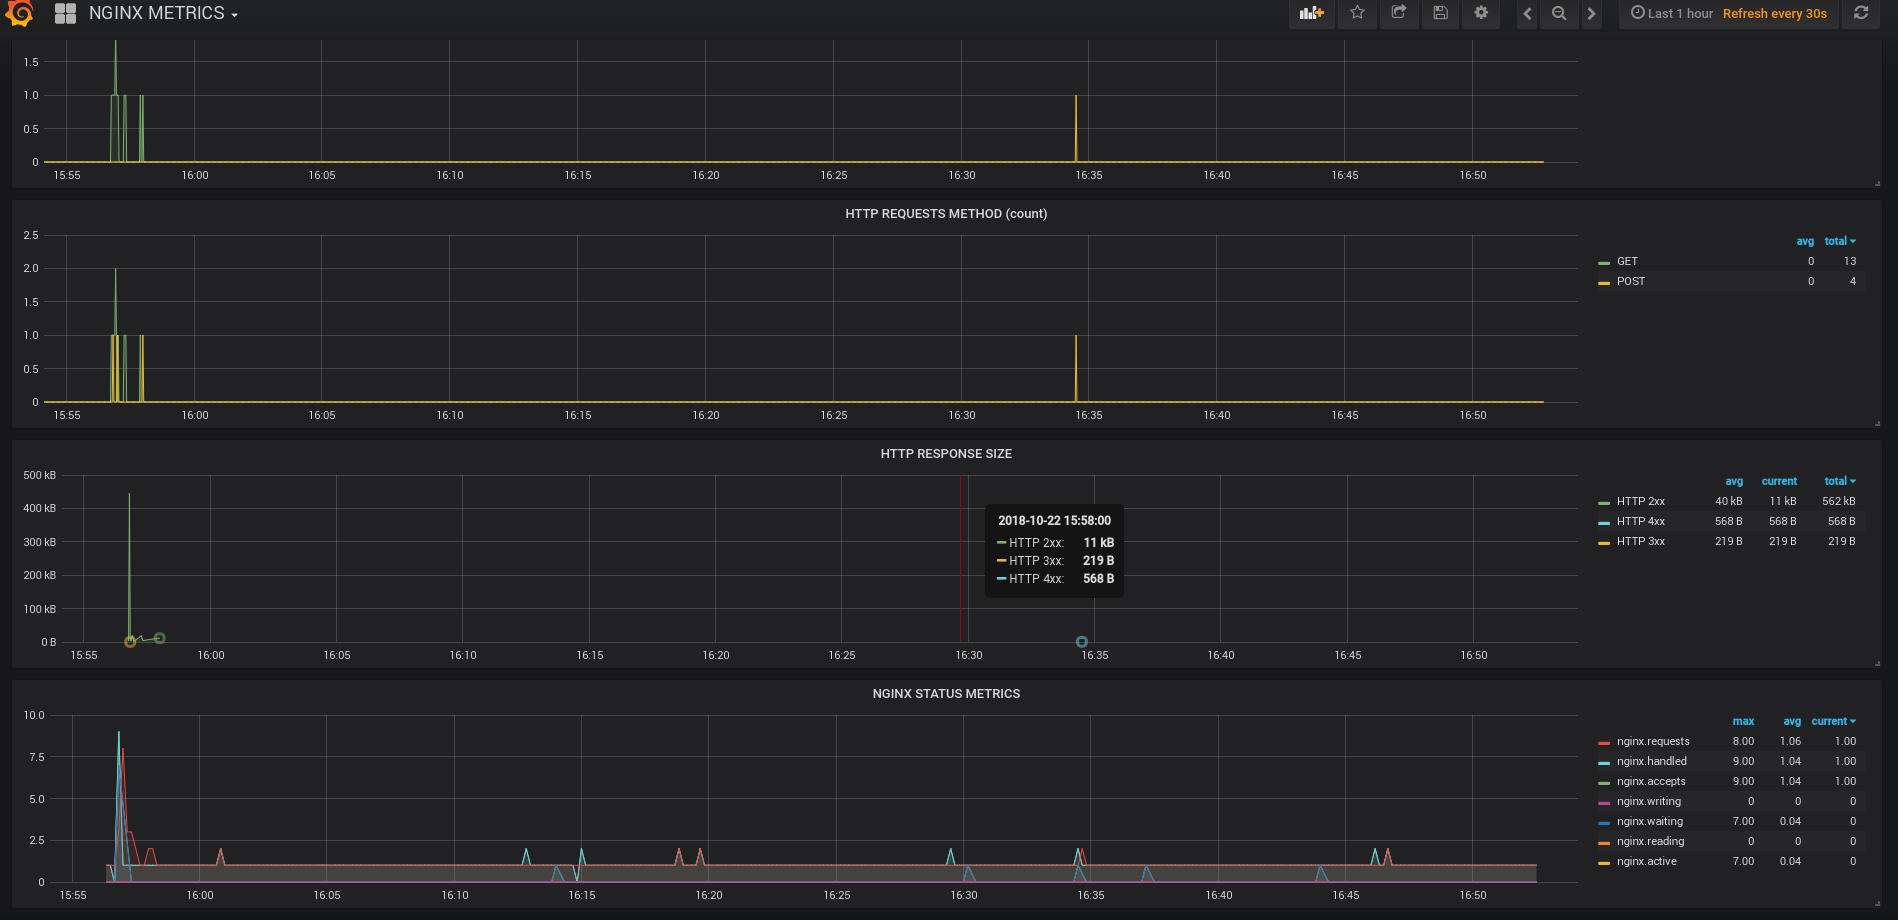Save the dashboard
Screen dimensions: 1898x920
pos(1440,13)
